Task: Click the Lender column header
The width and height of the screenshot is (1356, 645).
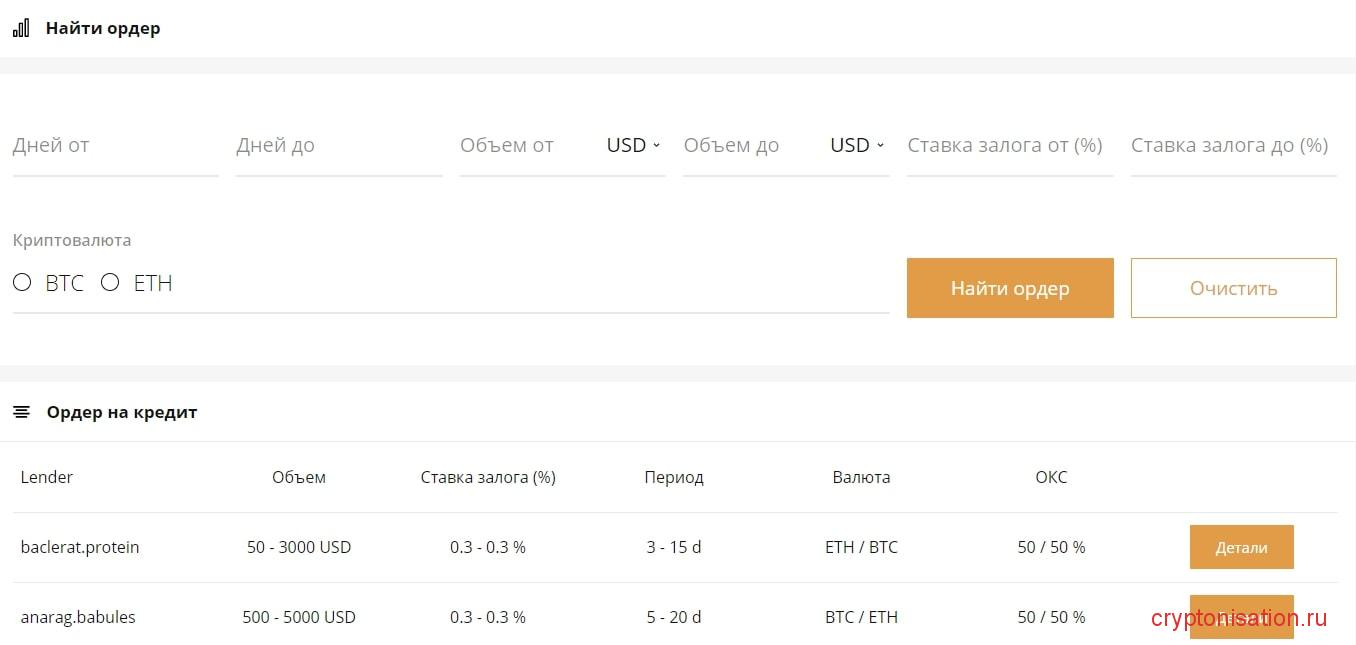Action: (x=47, y=477)
